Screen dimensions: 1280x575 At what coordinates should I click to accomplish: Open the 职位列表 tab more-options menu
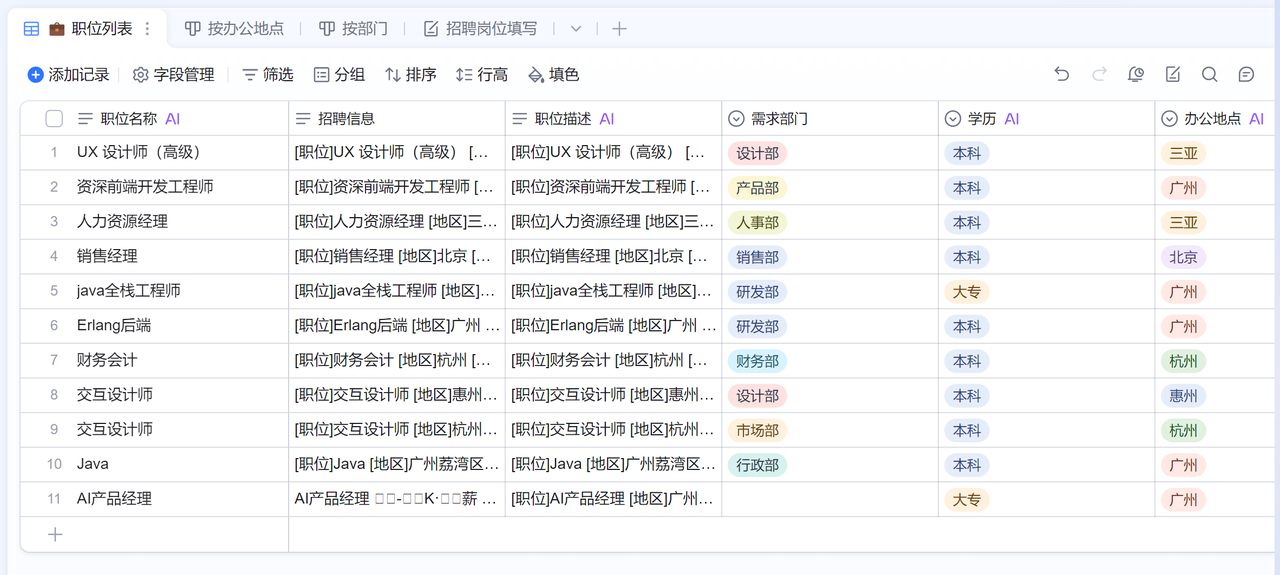point(148,29)
